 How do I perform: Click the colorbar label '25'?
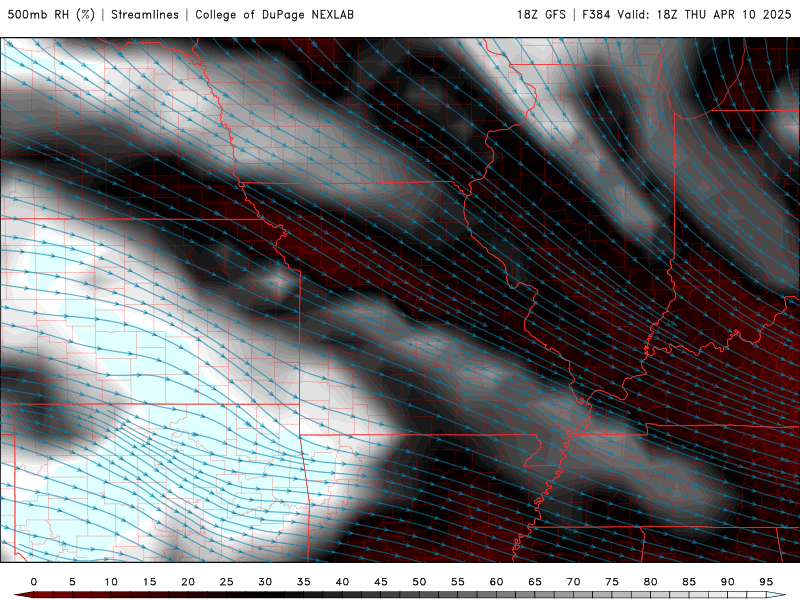click(227, 582)
